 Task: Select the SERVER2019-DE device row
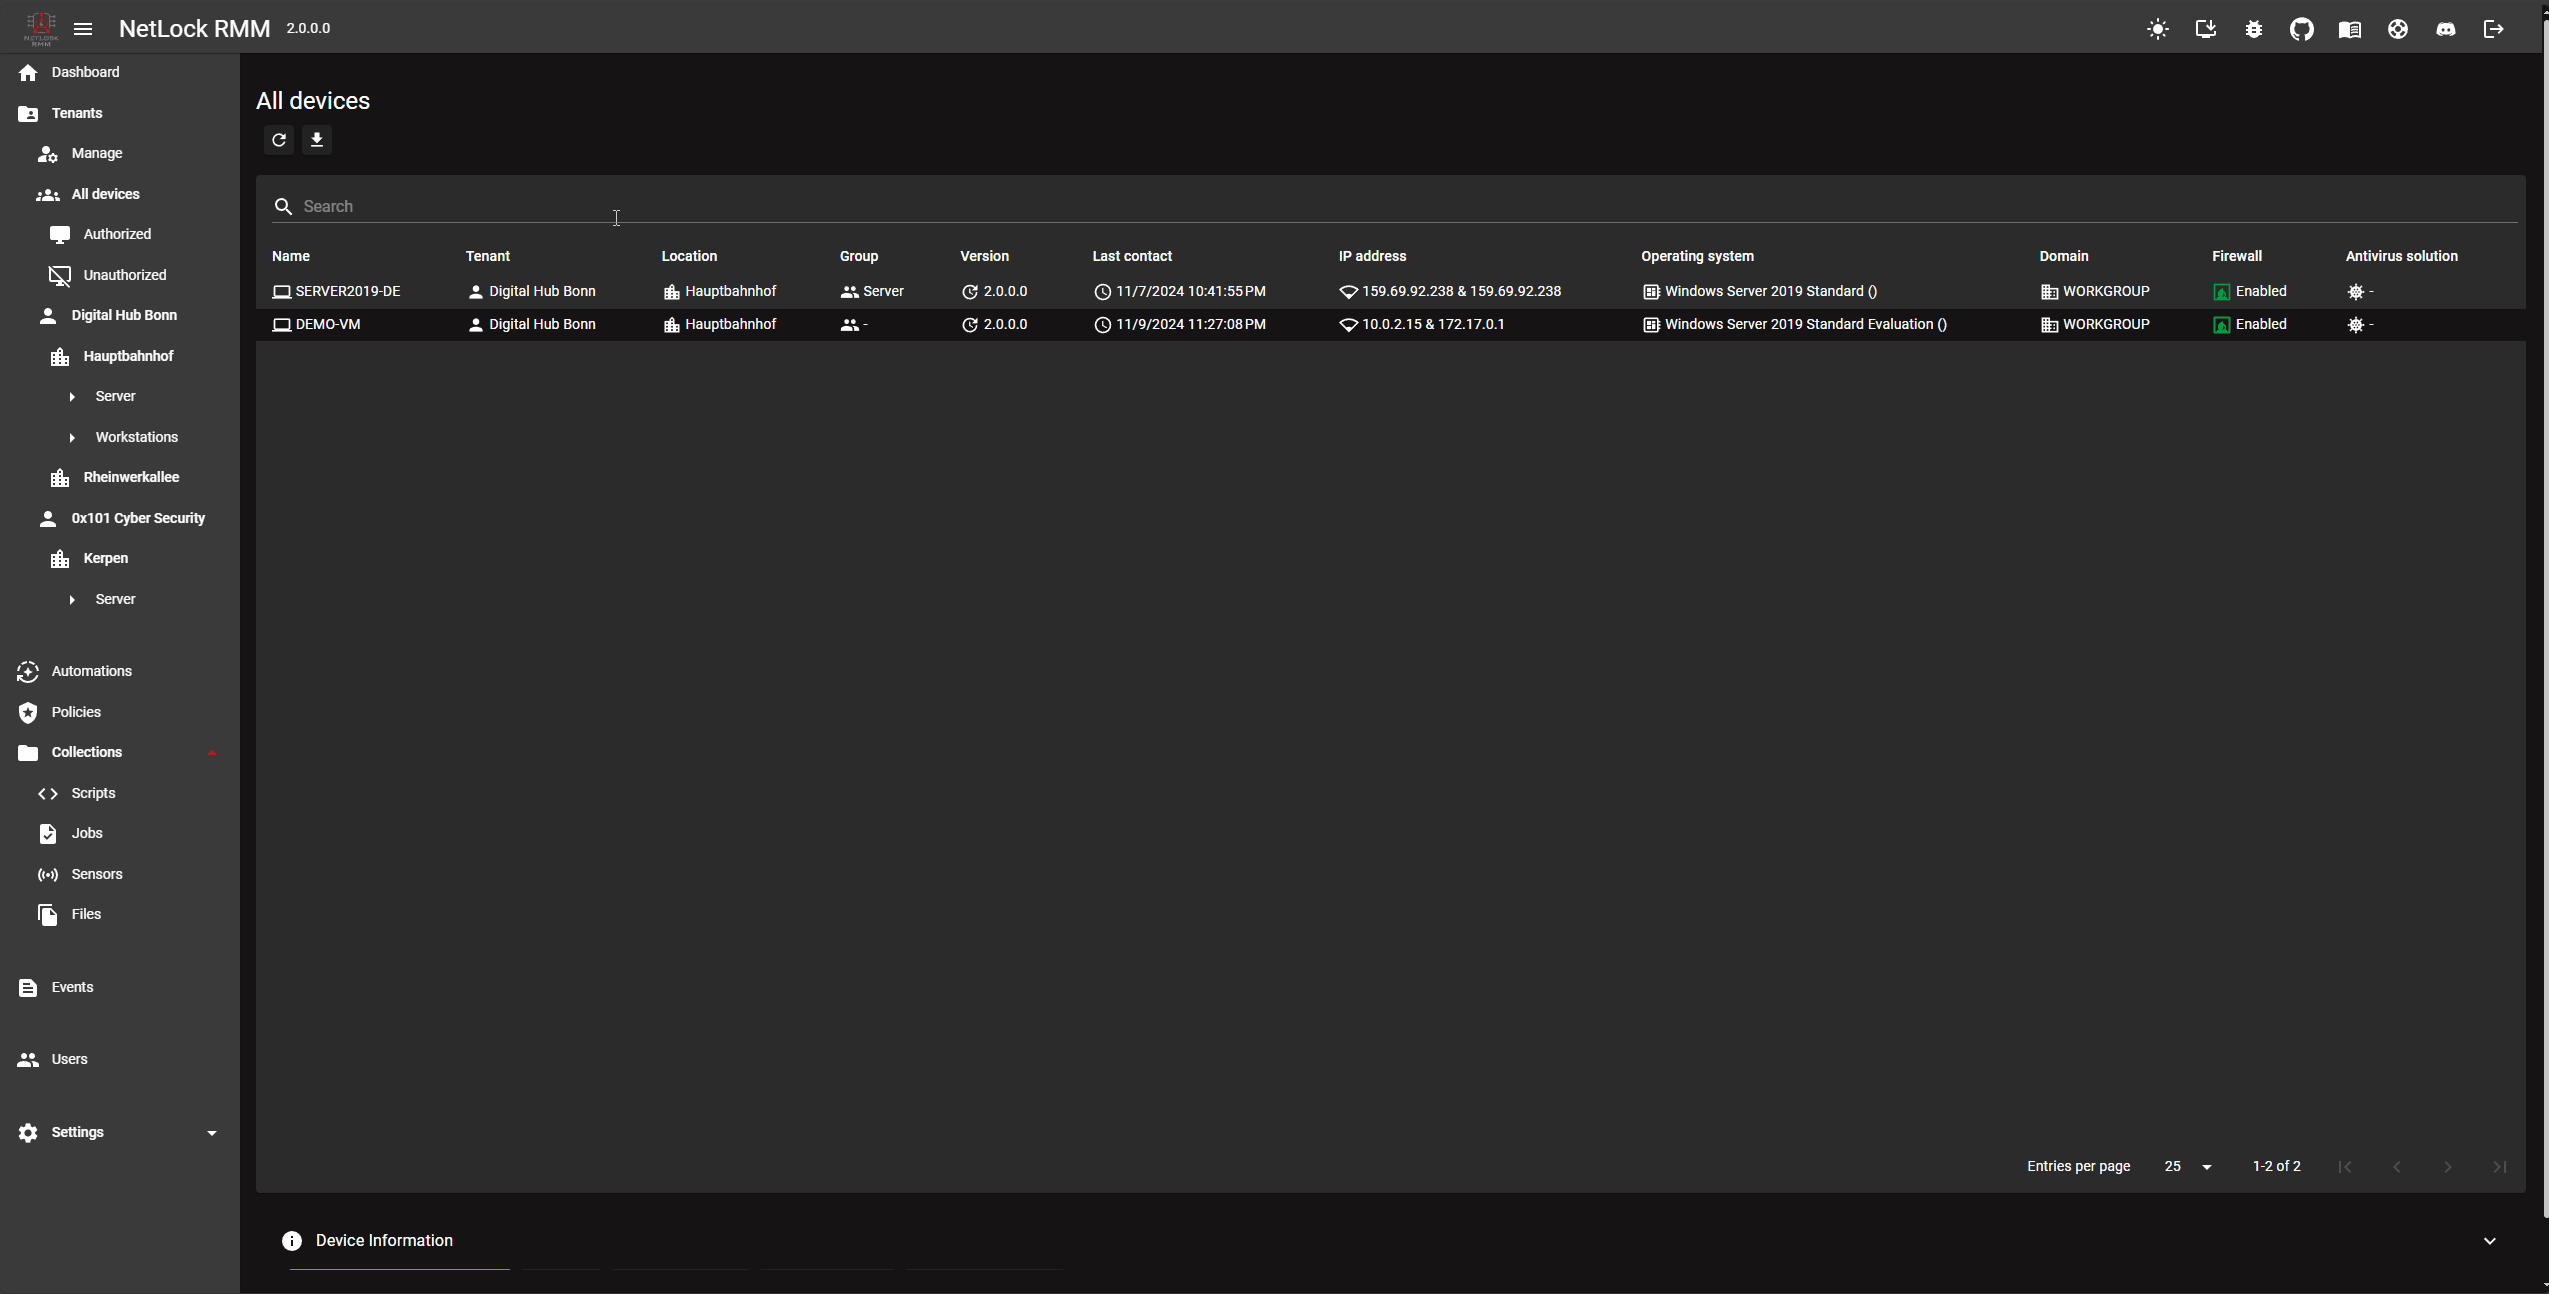[347, 292]
